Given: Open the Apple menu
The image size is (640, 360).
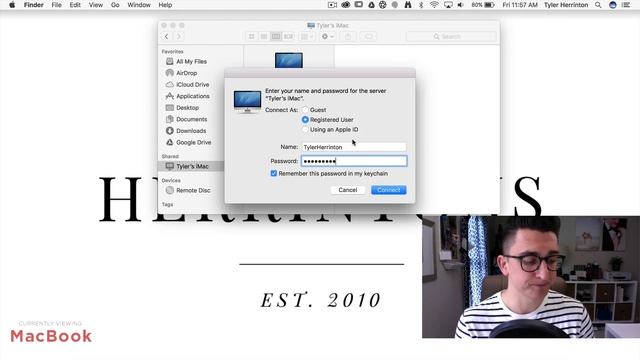Looking at the screenshot, I should click(12, 5).
